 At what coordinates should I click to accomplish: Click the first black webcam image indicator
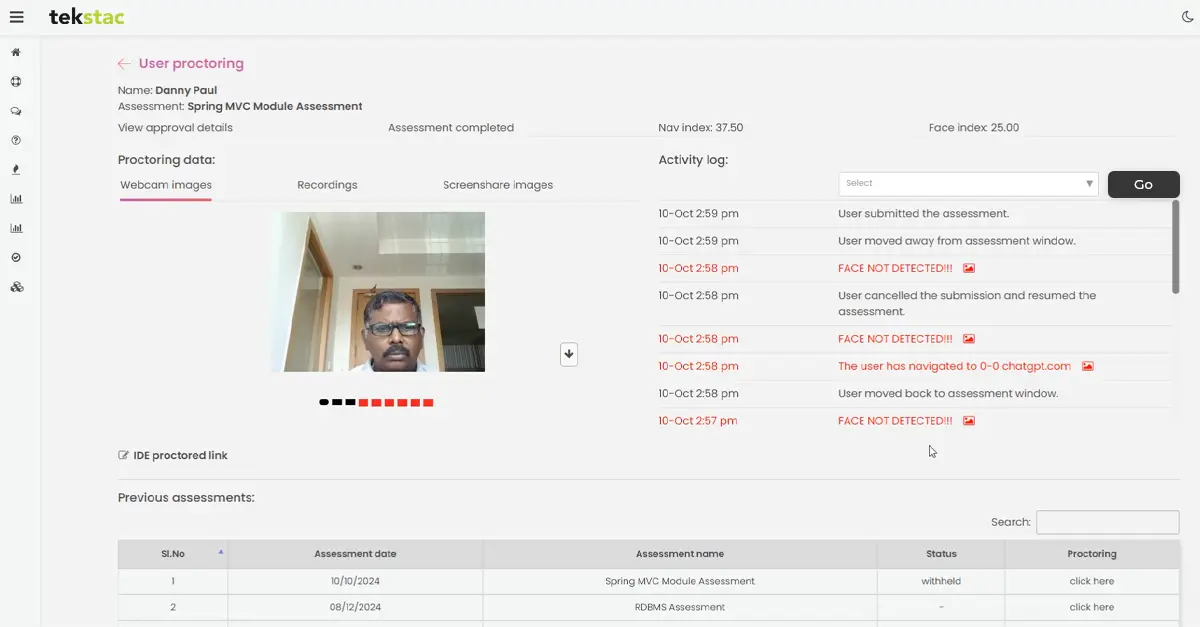[x=324, y=403]
